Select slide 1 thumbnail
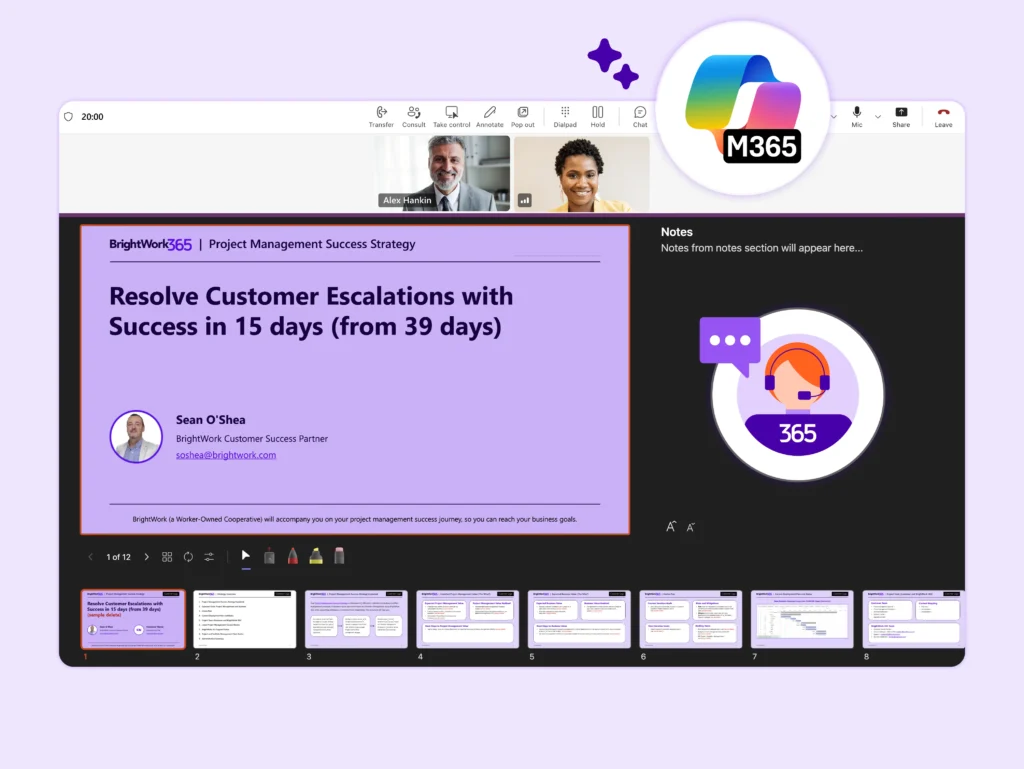Screen dimensions: 1024x769 click(x=133, y=619)
